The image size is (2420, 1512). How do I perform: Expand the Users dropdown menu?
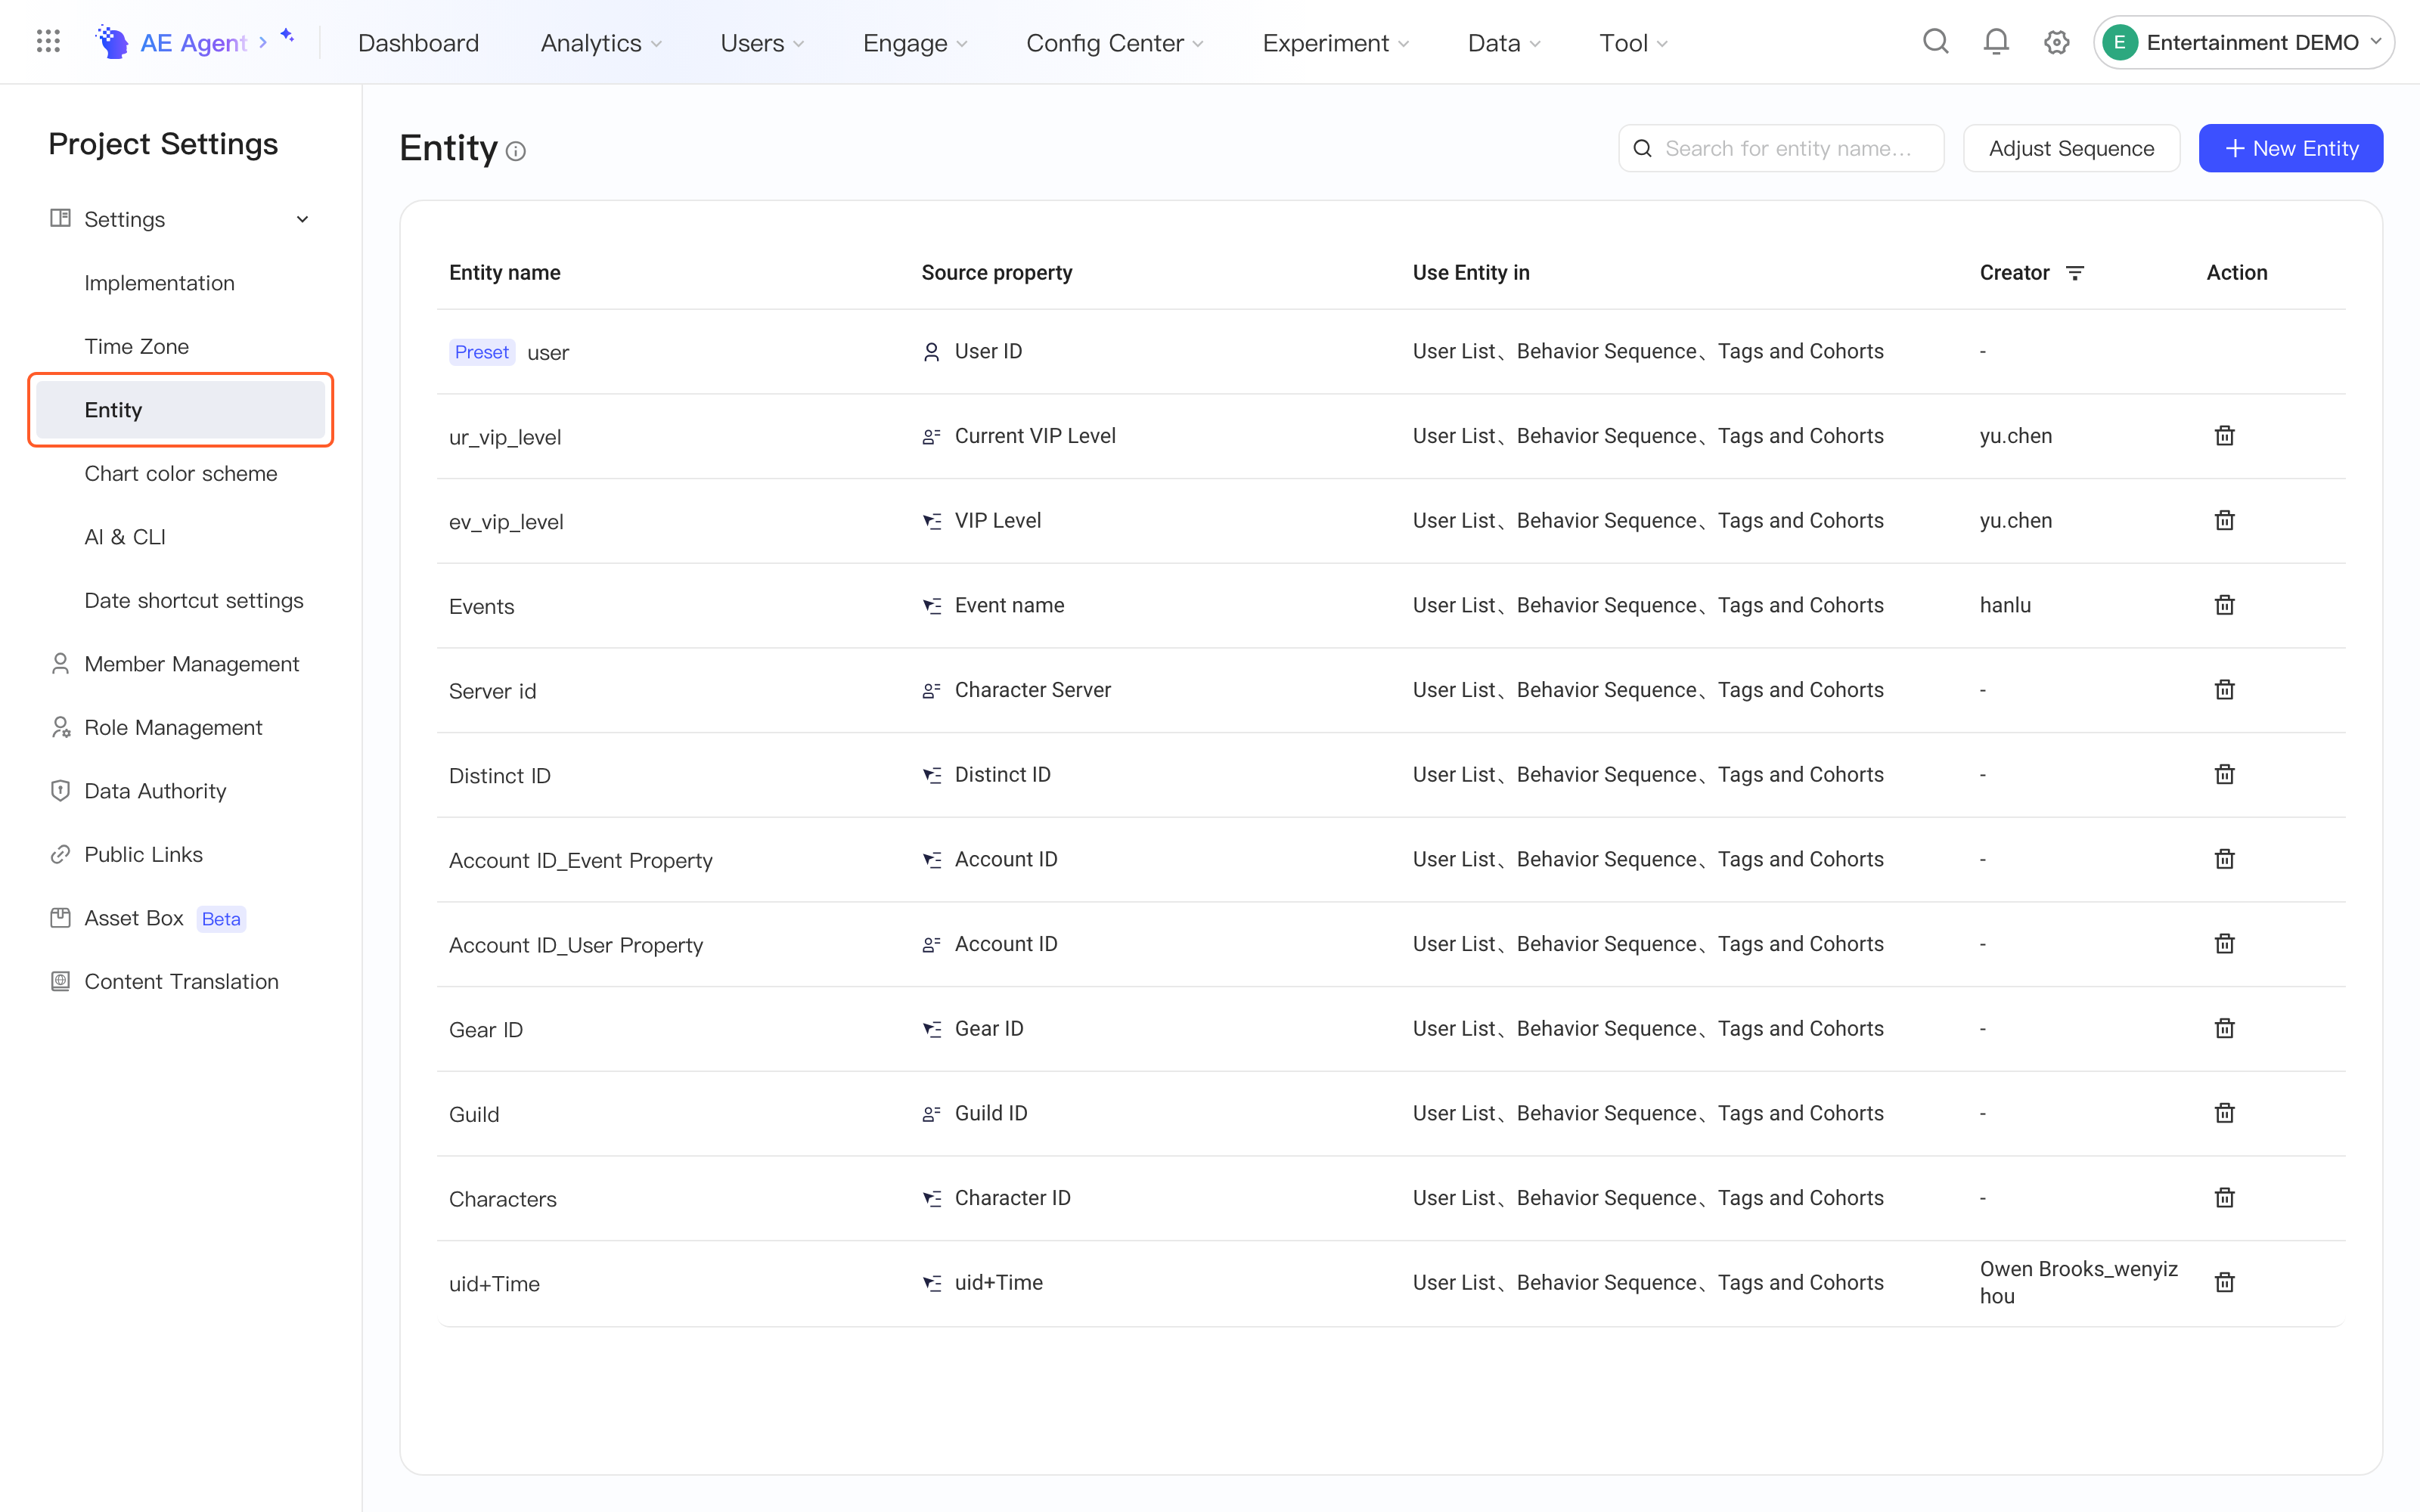pos(762,43)
